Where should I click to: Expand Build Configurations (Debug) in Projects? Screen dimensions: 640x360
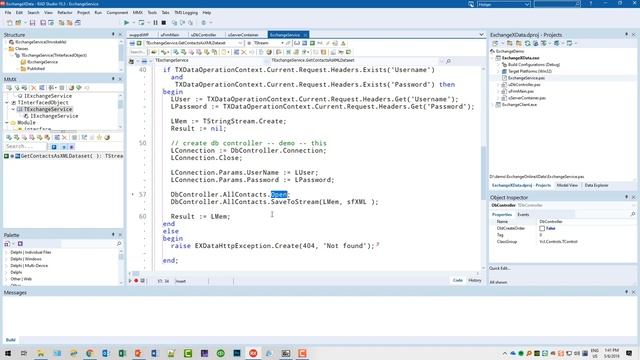(498, 65)
